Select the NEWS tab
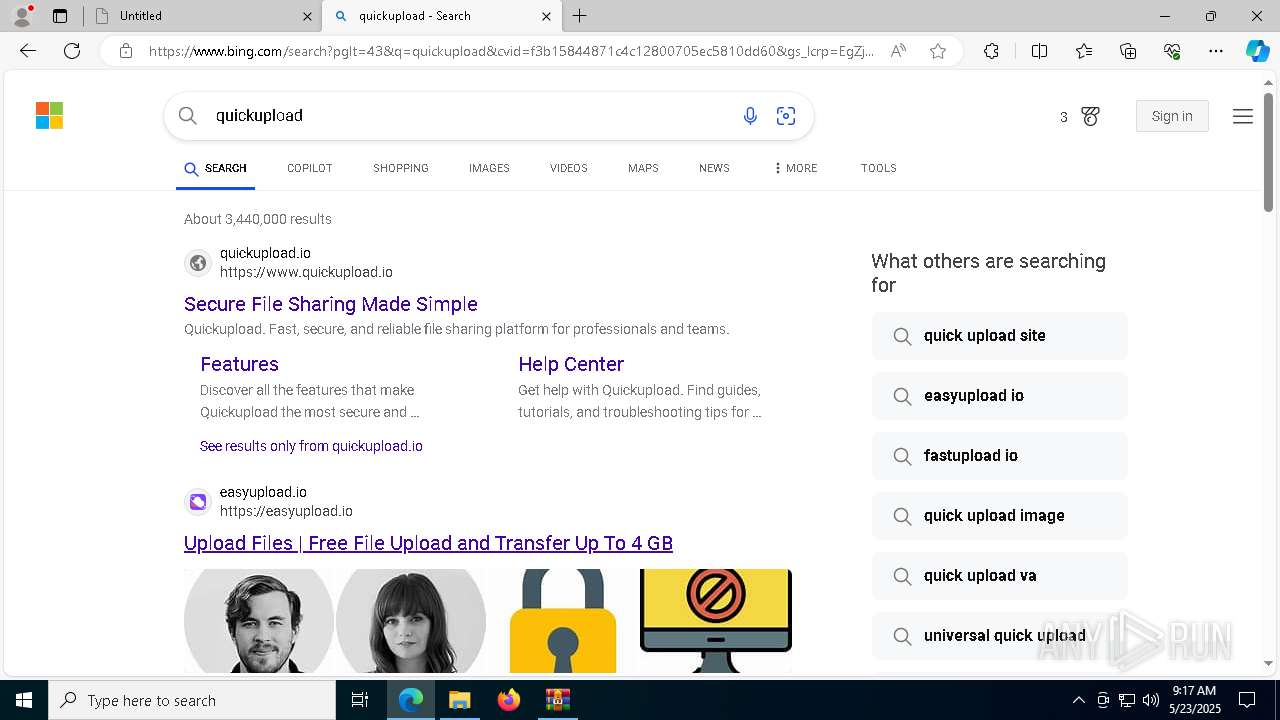1280x720 pixels. (x=714, y=168)
